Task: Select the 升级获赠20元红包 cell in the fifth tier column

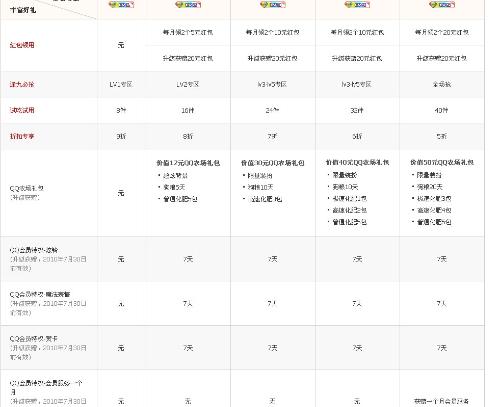Action: click(442, 58)
